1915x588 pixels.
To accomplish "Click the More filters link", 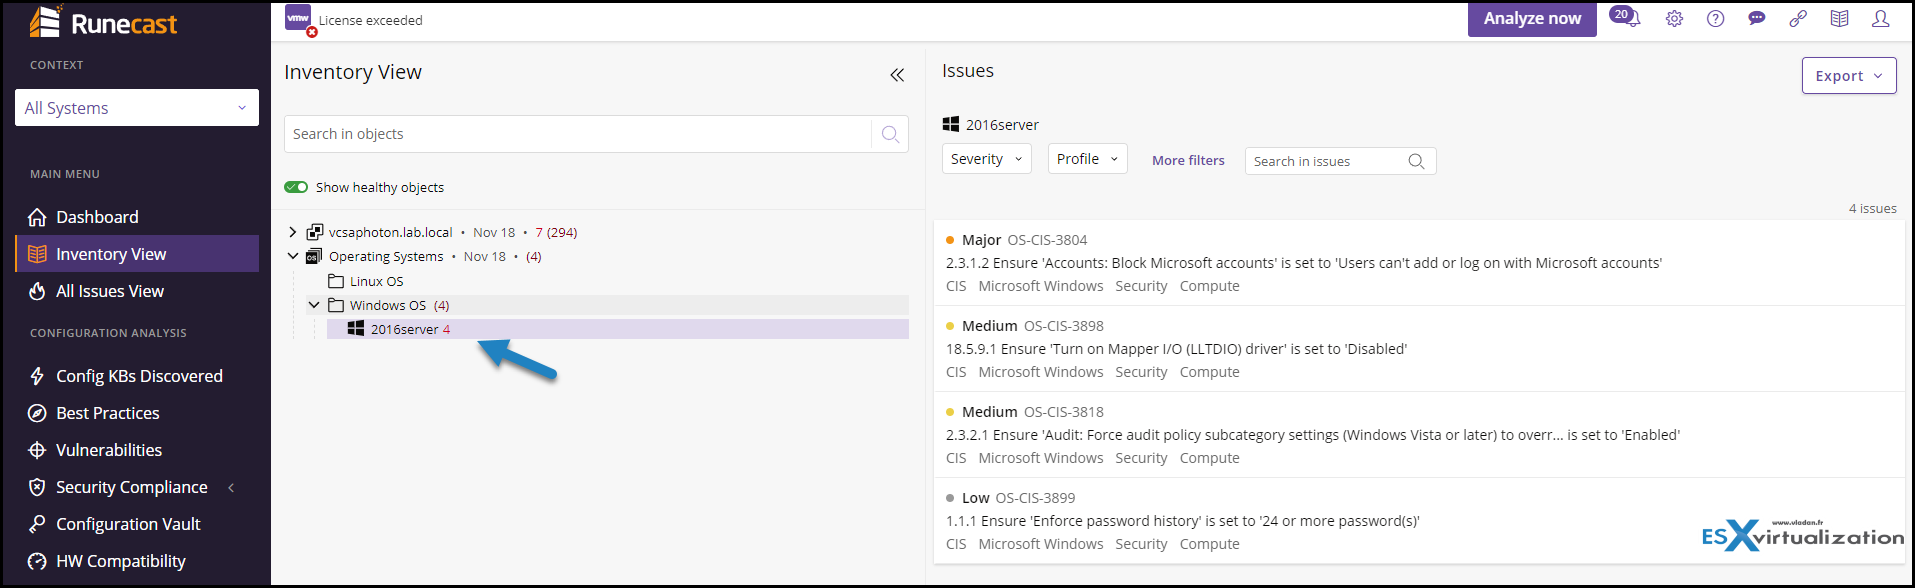I will pyautogui.click(x=1188, y=160).
